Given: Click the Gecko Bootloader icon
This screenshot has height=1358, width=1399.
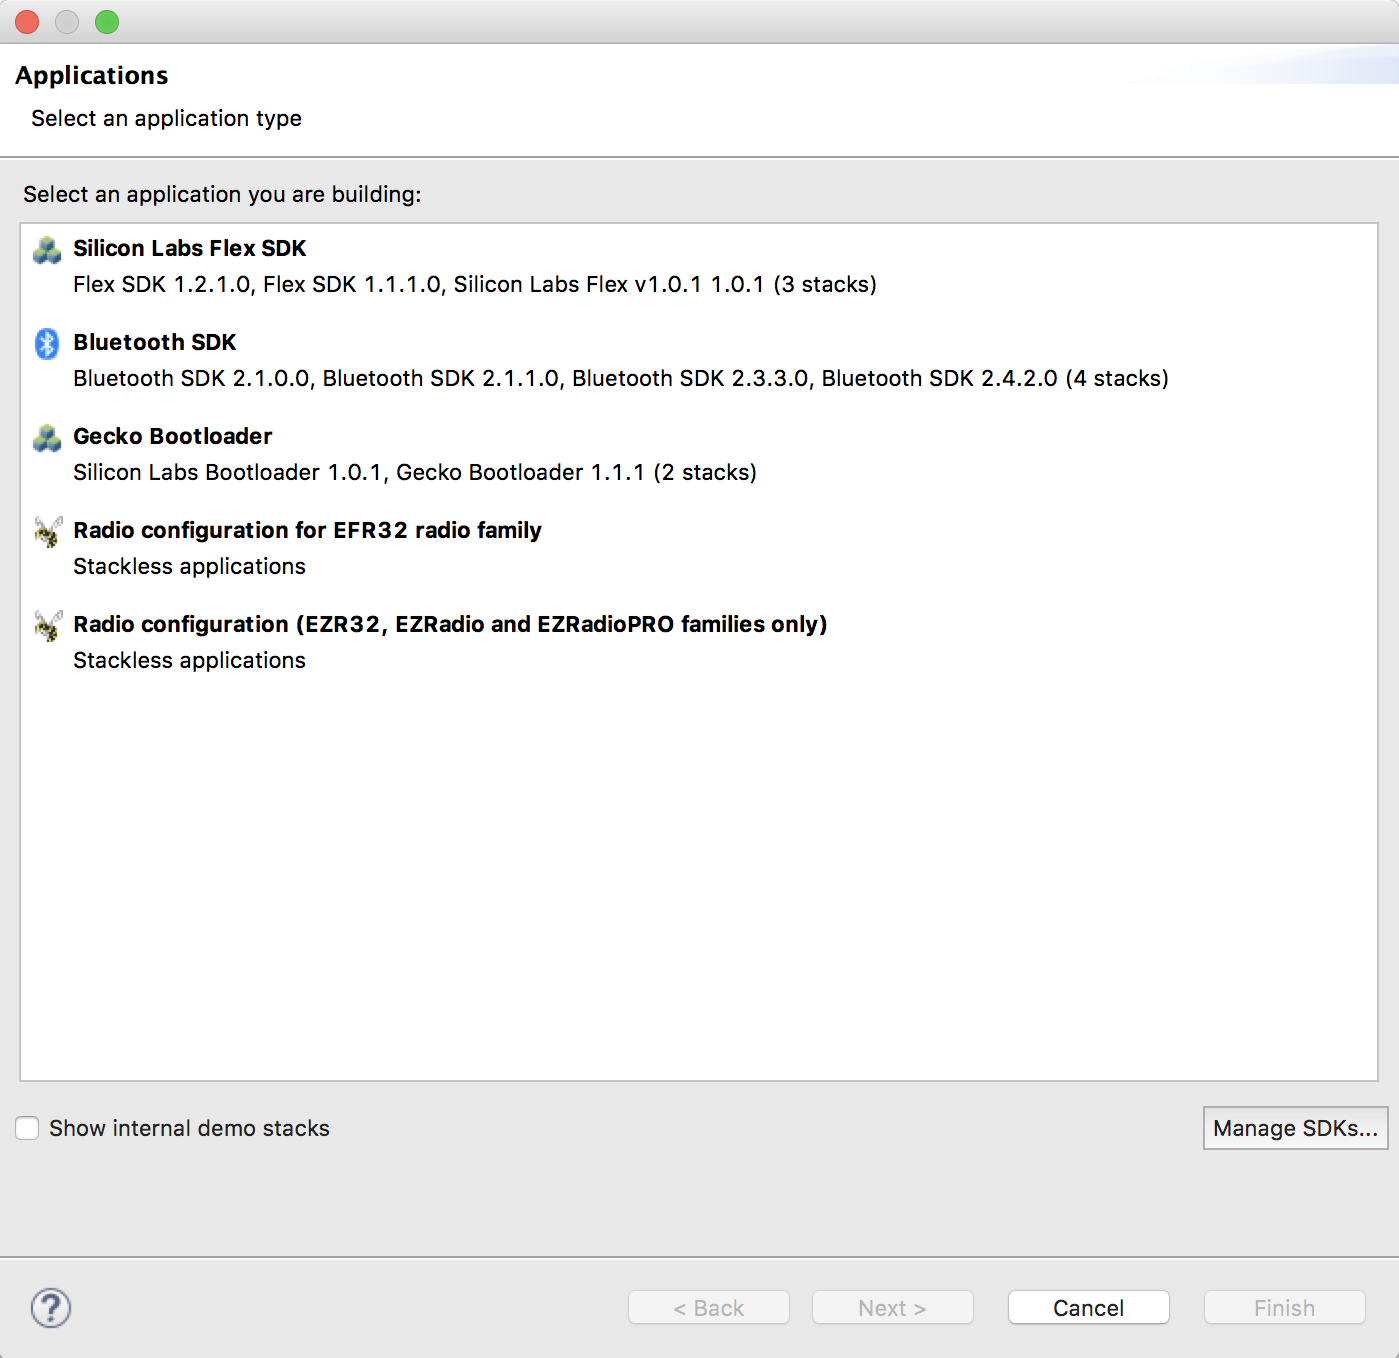Looking at the screenshot, I should 47,438.
